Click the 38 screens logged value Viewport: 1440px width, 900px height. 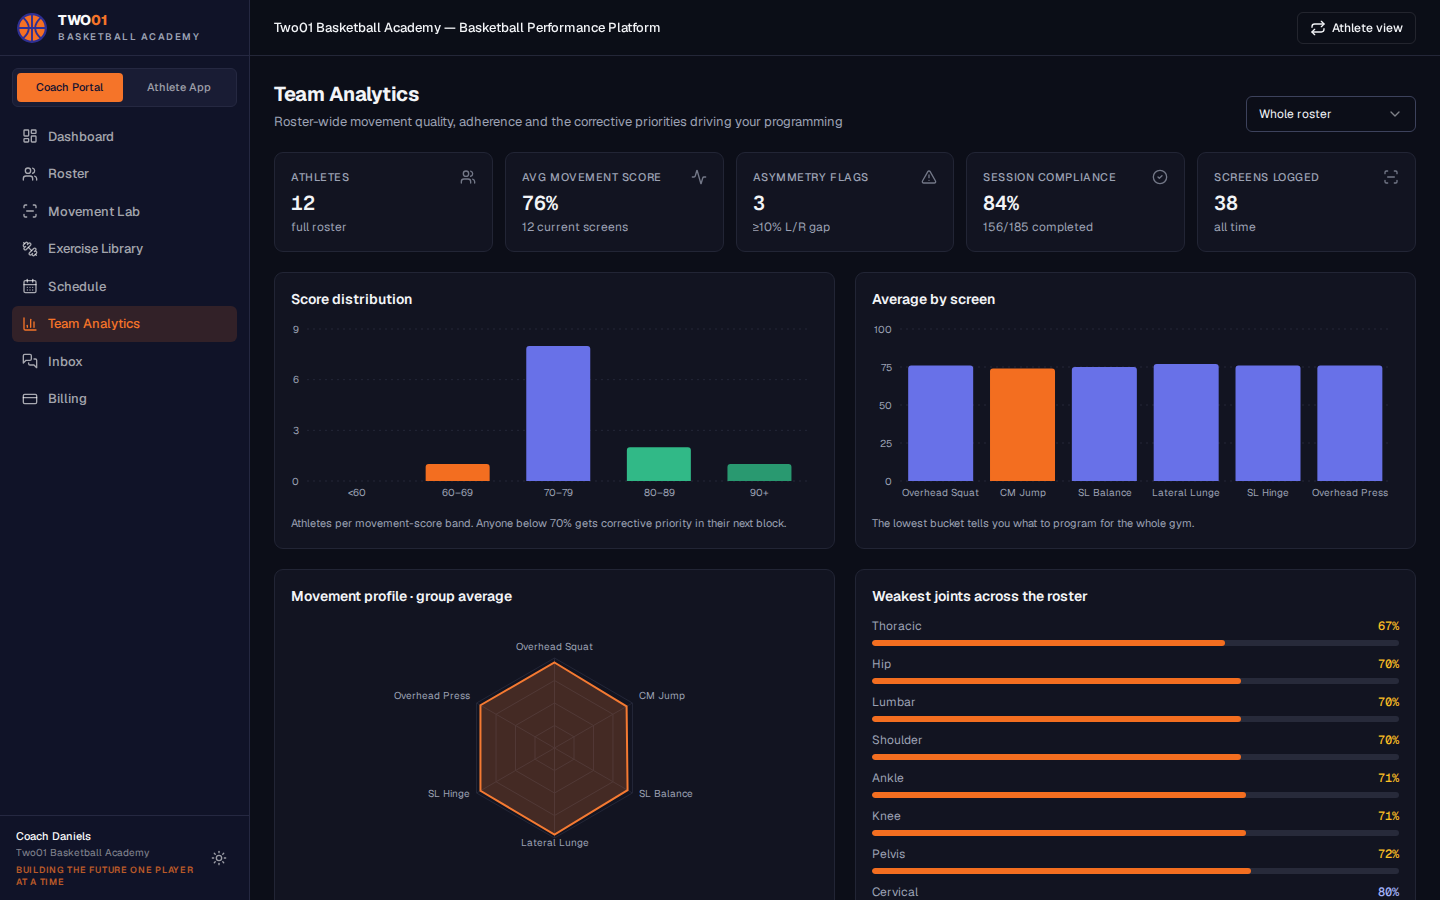1226,203
